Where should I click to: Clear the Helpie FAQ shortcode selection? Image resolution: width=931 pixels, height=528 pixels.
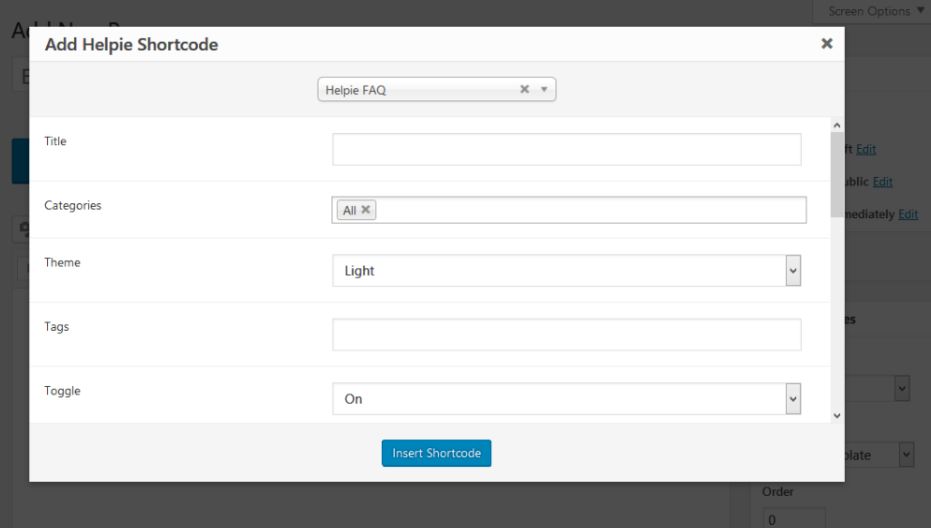[524, 89]
